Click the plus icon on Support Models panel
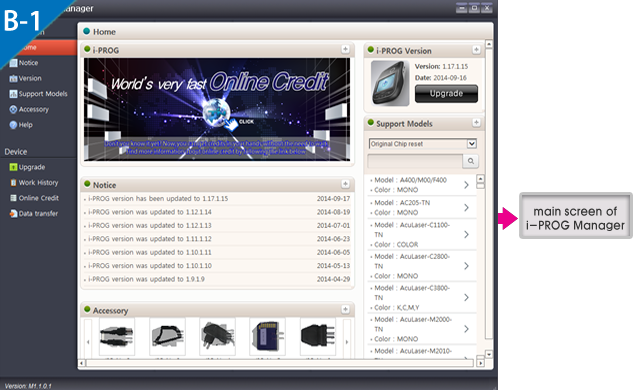 (476, 122)
